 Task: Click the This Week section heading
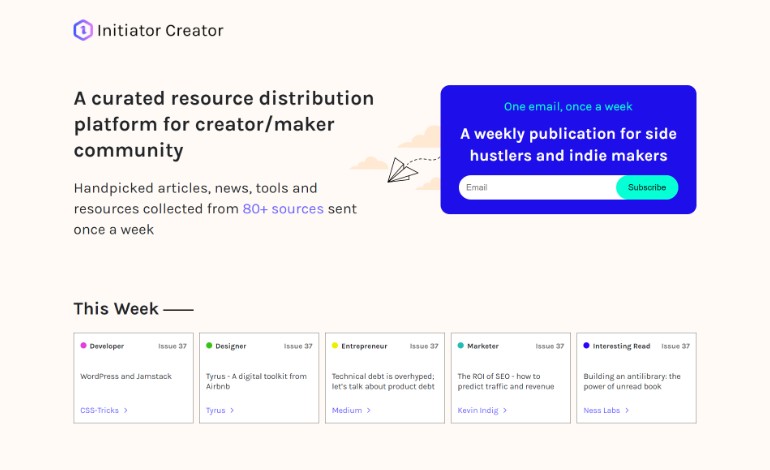pos(116,309)
